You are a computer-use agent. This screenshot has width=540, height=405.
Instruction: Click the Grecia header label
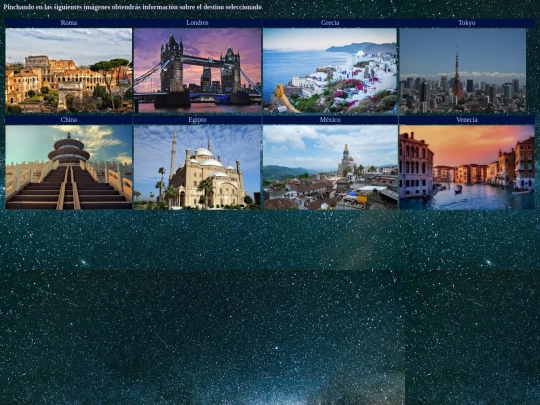330,23
